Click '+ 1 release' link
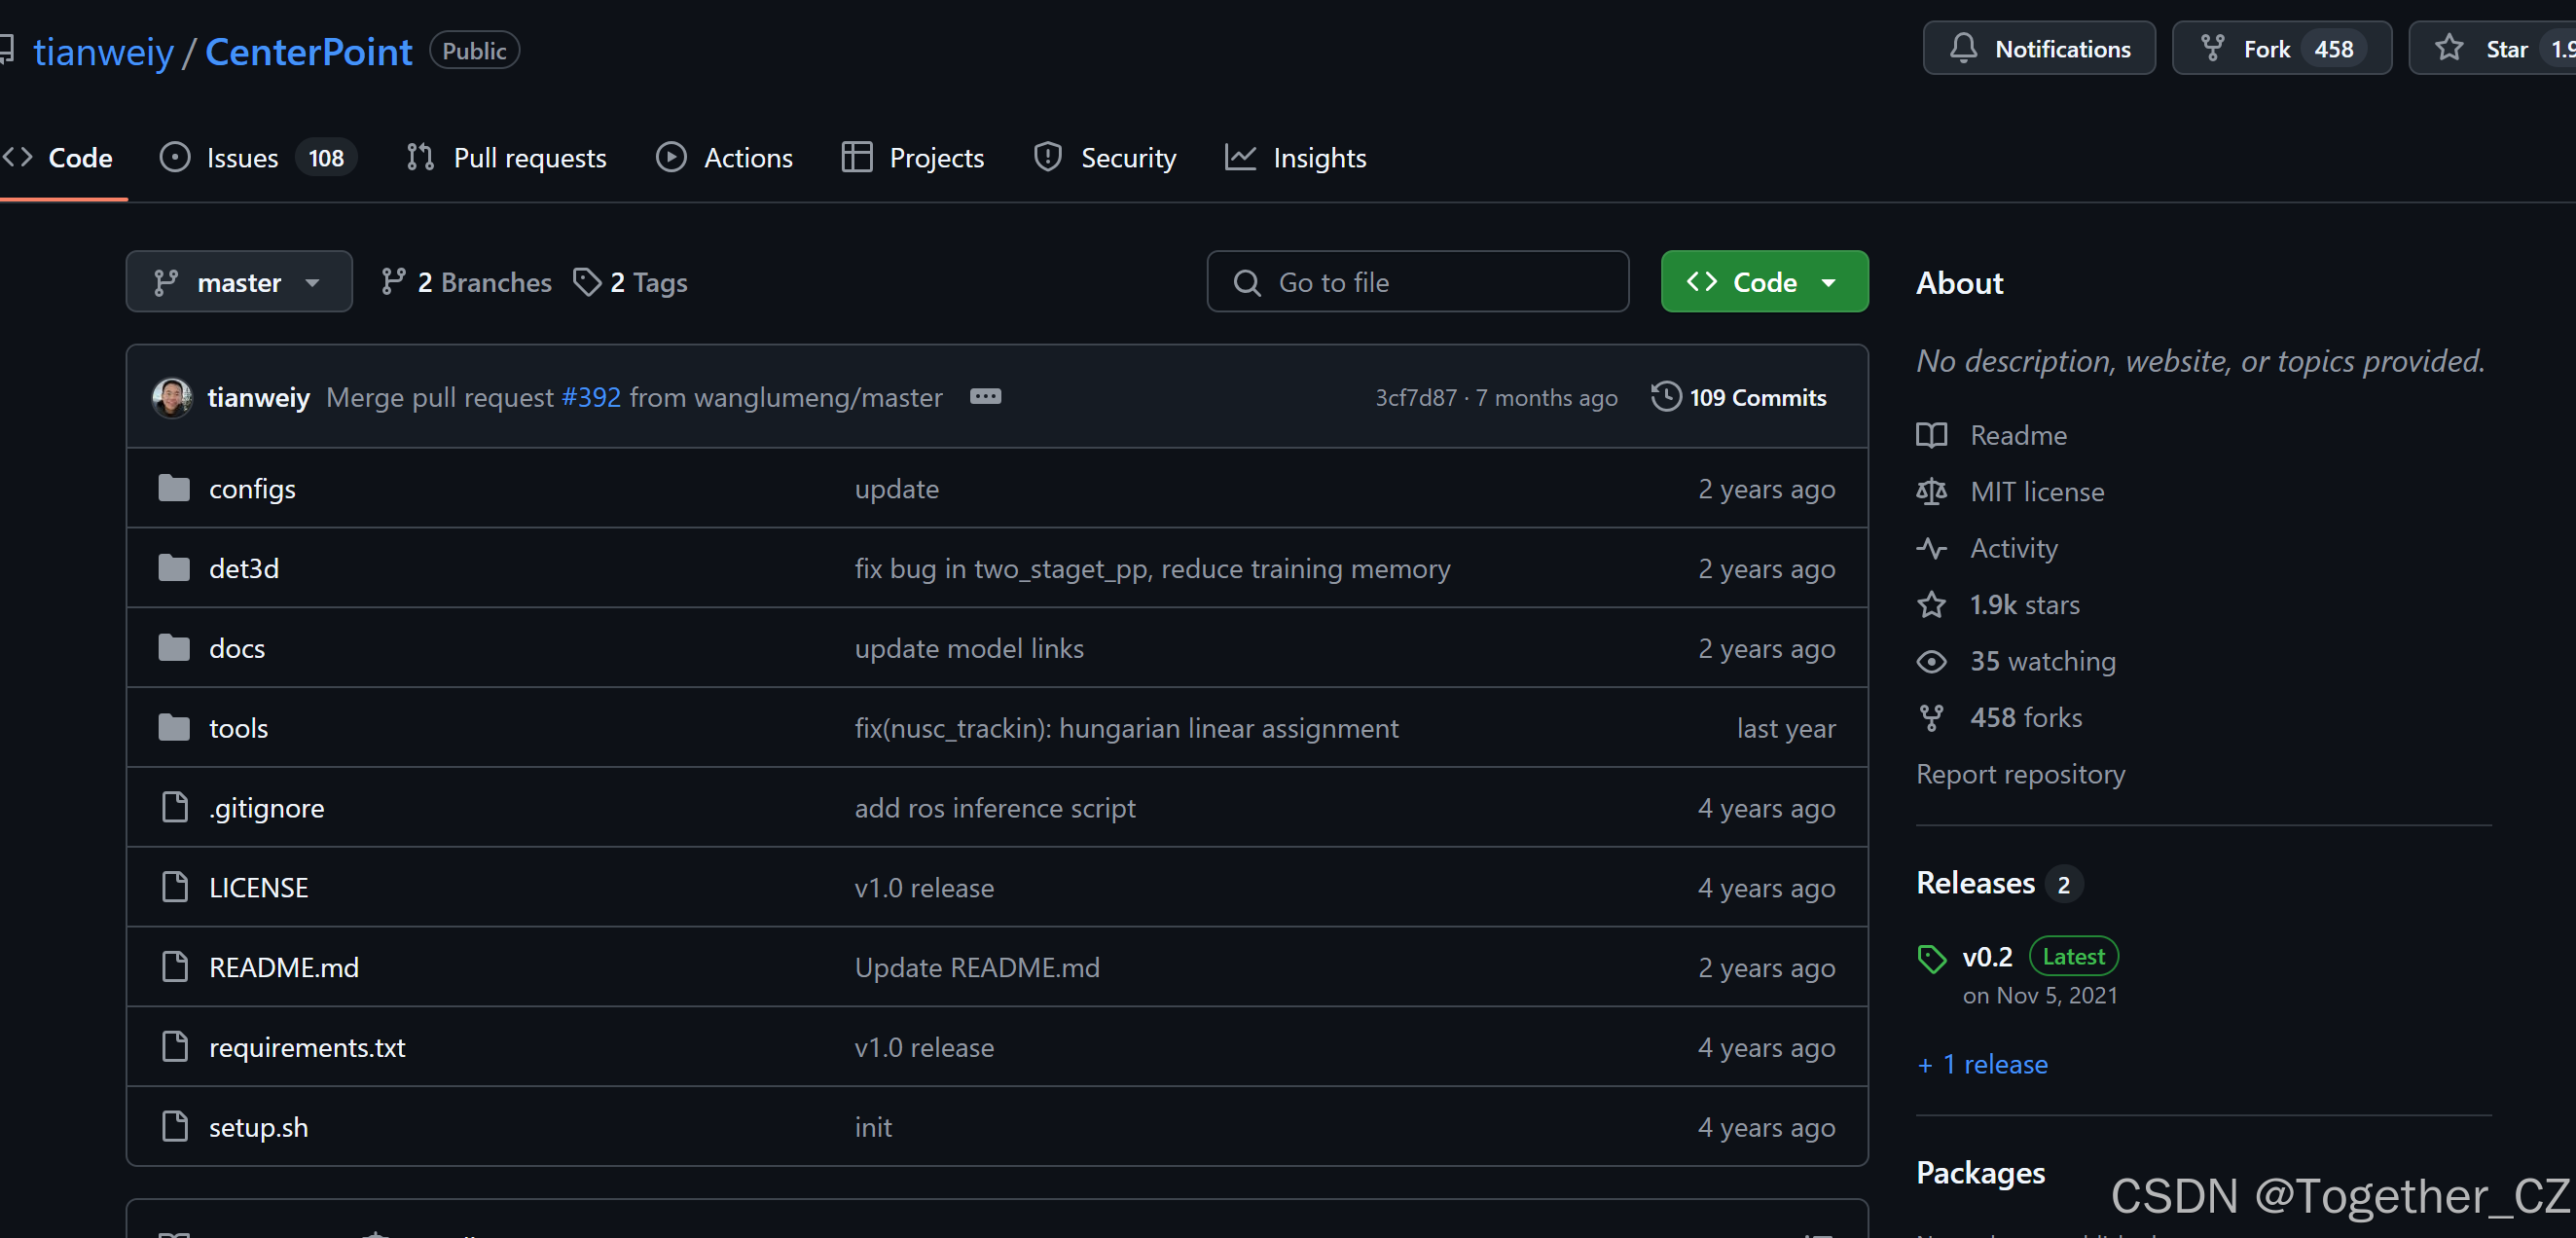The width and height of the screenshot is (2576, 1238). [x=1982, y=1064]
